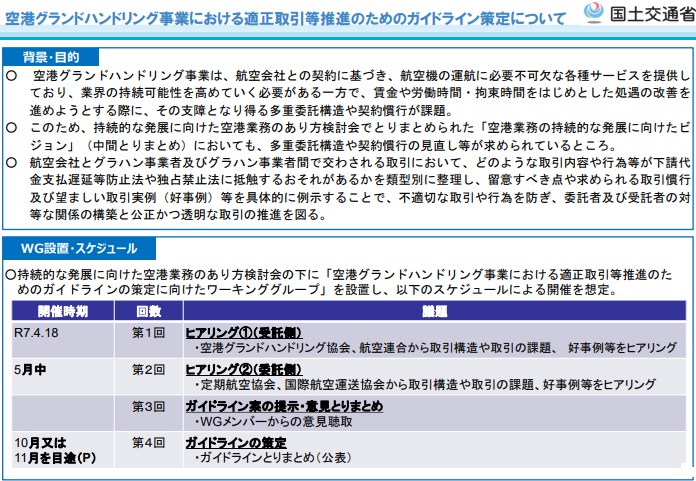The height and width of the screenshot is (481, 696).
Task: Click circle bullet before このため paragraph
Action: tap(11, 128)
